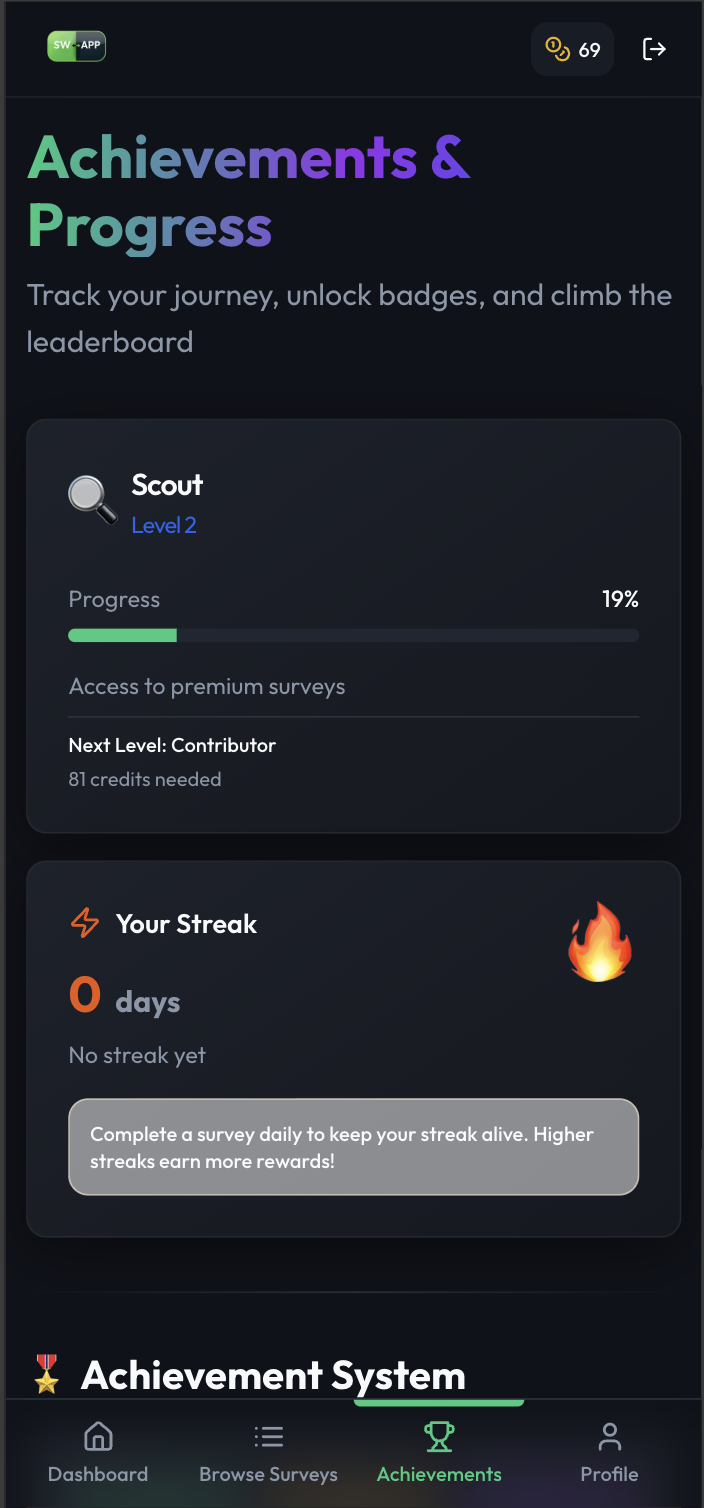
Task: Click the 69 credits balance button
Action: click(x=572, y=49)
